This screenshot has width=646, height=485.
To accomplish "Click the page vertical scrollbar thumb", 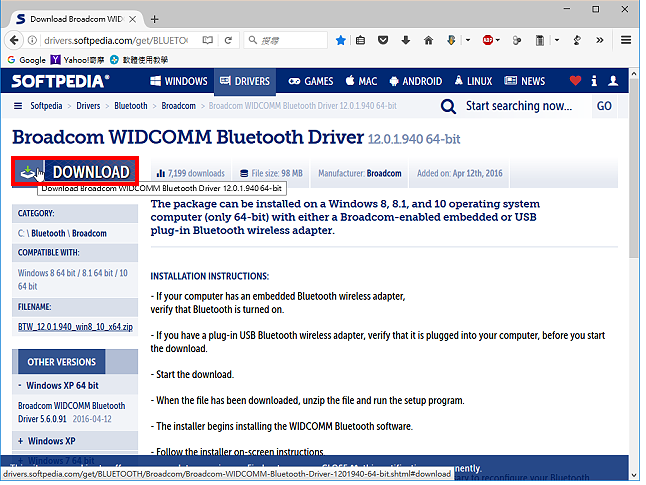I will click(634, 170).
